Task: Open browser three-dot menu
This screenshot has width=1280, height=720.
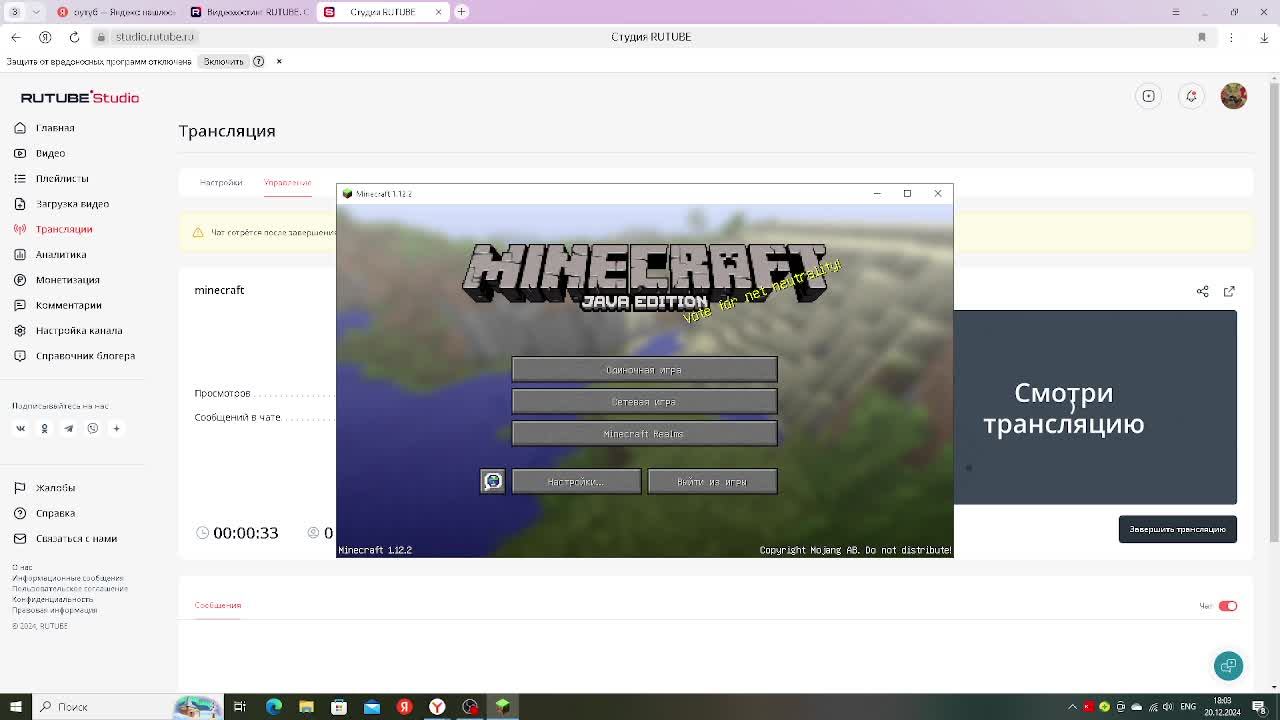Action: pyautogui.click(x=1233, y=37)
